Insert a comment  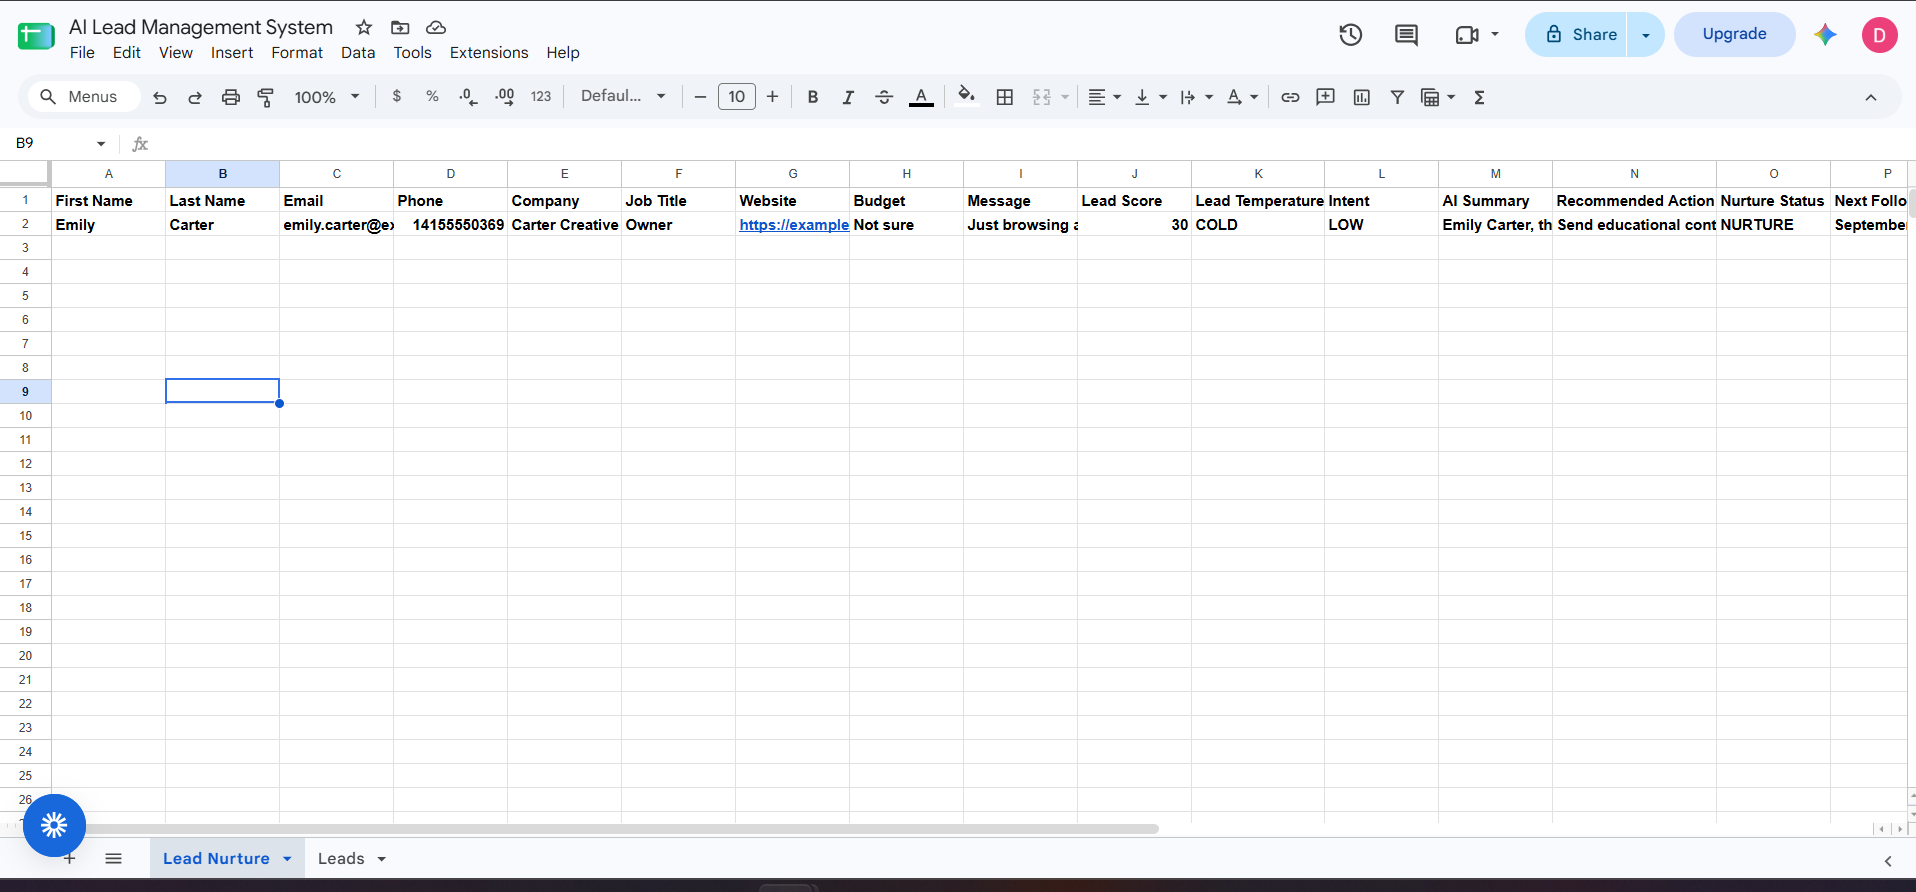pos(1326,97)
